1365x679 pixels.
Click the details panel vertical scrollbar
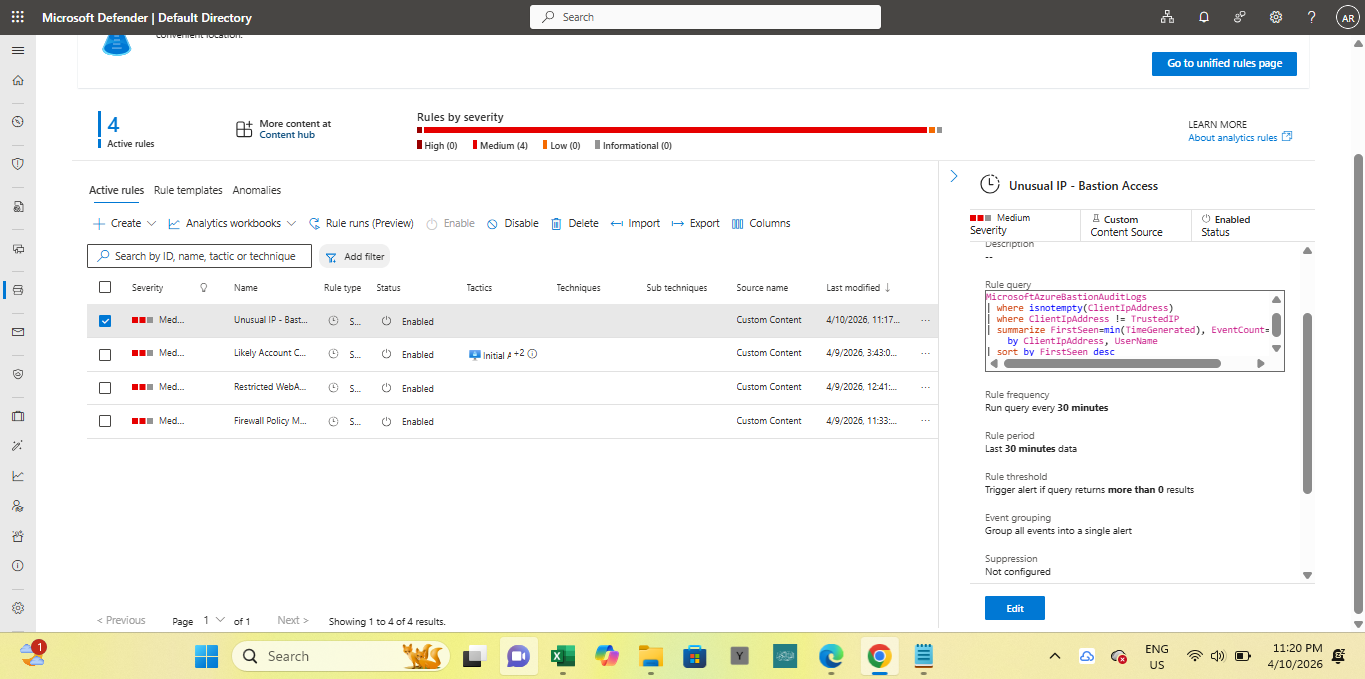[x=1307, y=402]
